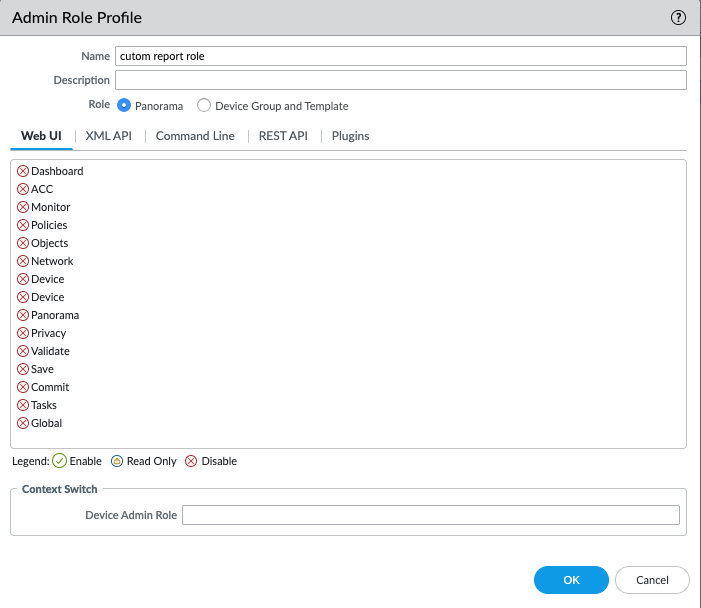Select Device Group and Template radio button
This screenshot has width=701, height=608.
point(204,106)
